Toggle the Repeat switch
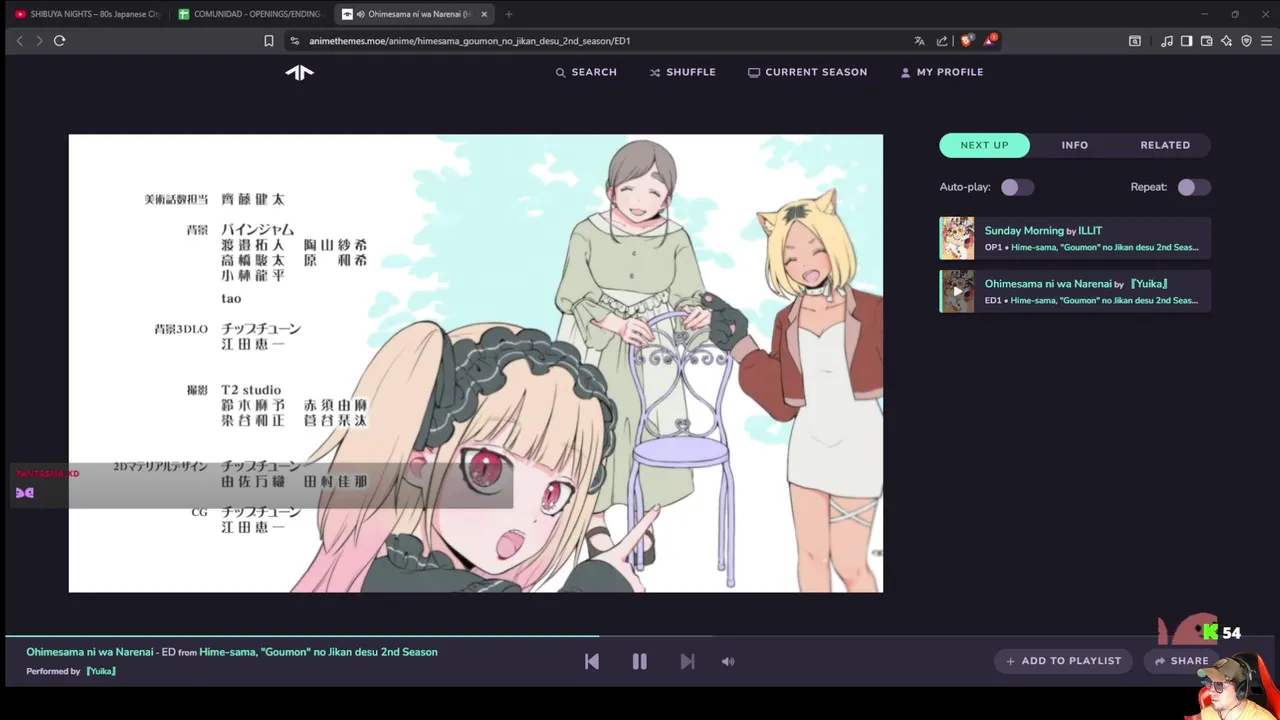 tap(1194, 187)
